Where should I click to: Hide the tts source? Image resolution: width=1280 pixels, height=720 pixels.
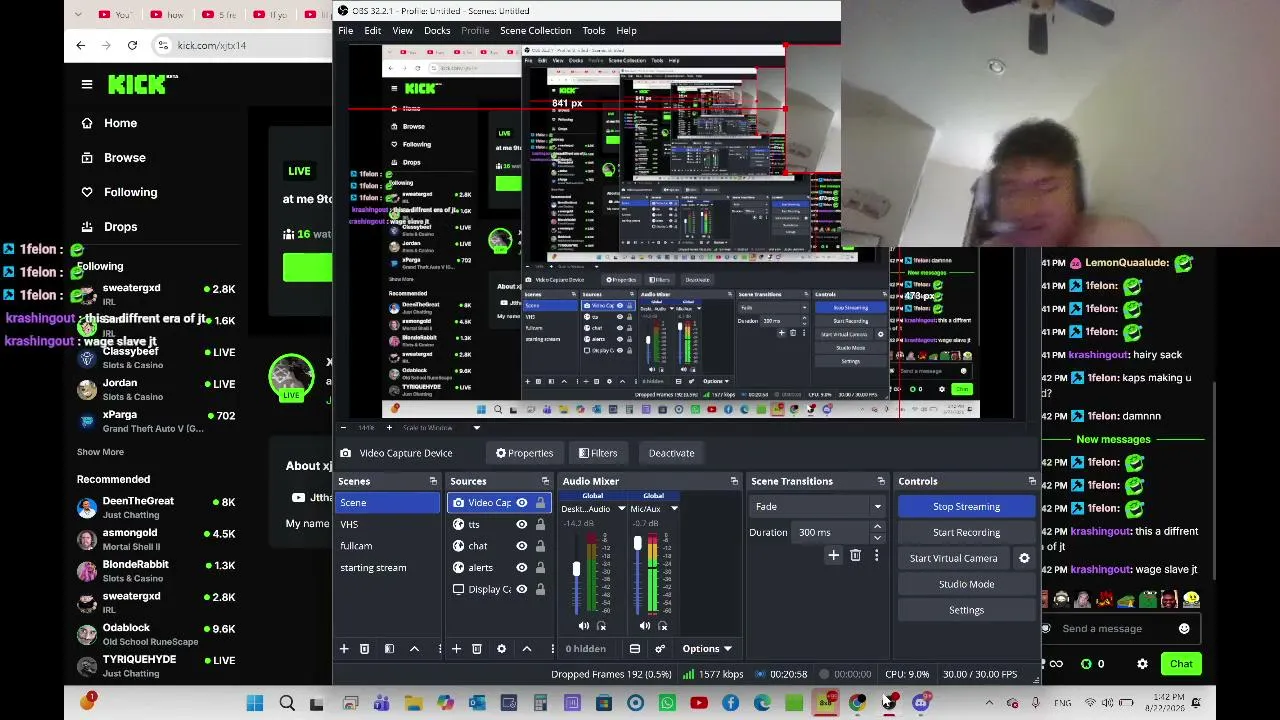pyautogui.click(x=521, y=525)
